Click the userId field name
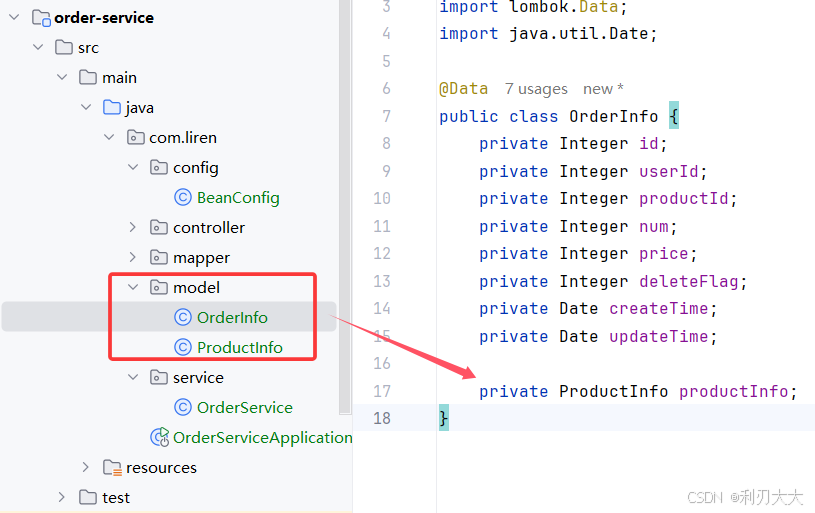Image resolution: width=815 pixels, height=513 pixels. (668, 172)
